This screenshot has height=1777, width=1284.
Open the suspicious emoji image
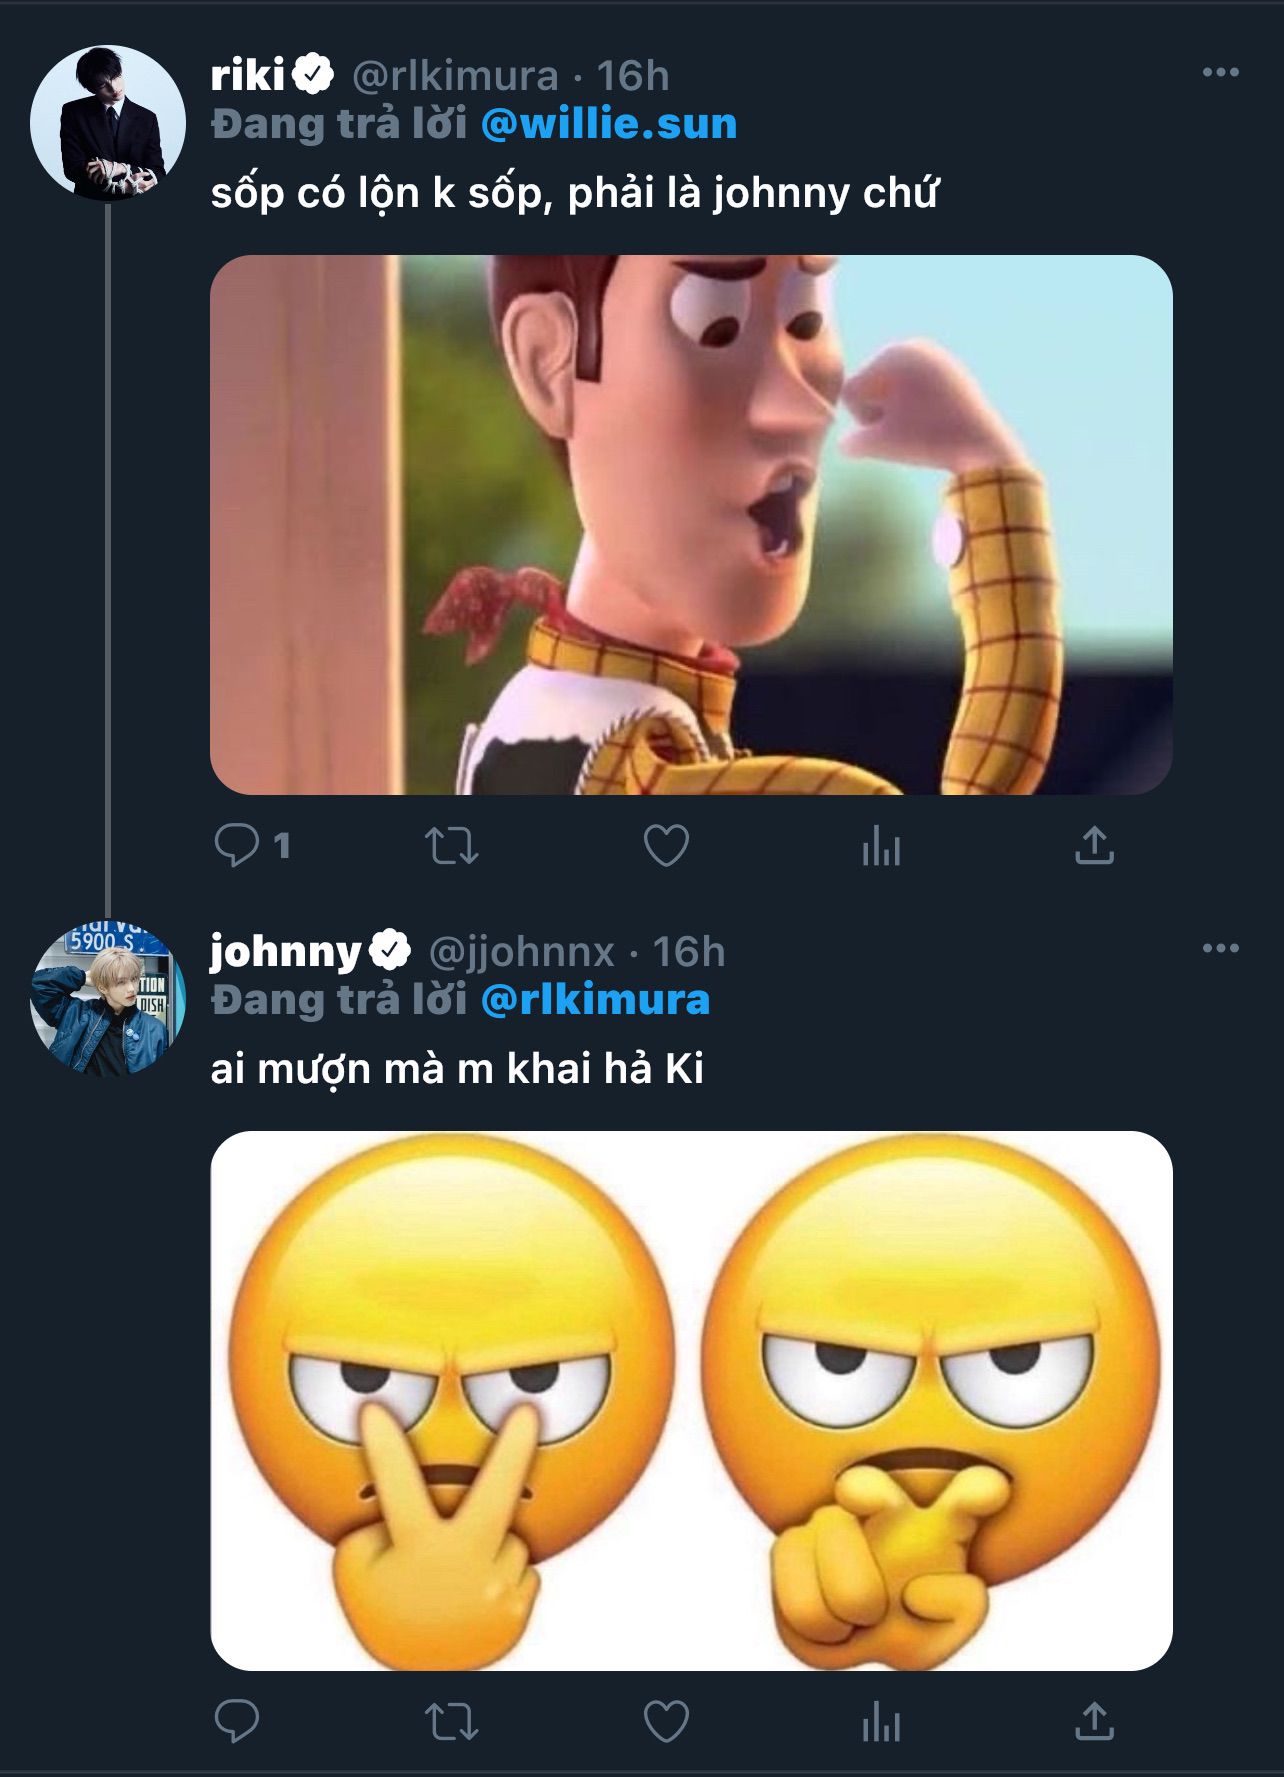[691, 1401]
